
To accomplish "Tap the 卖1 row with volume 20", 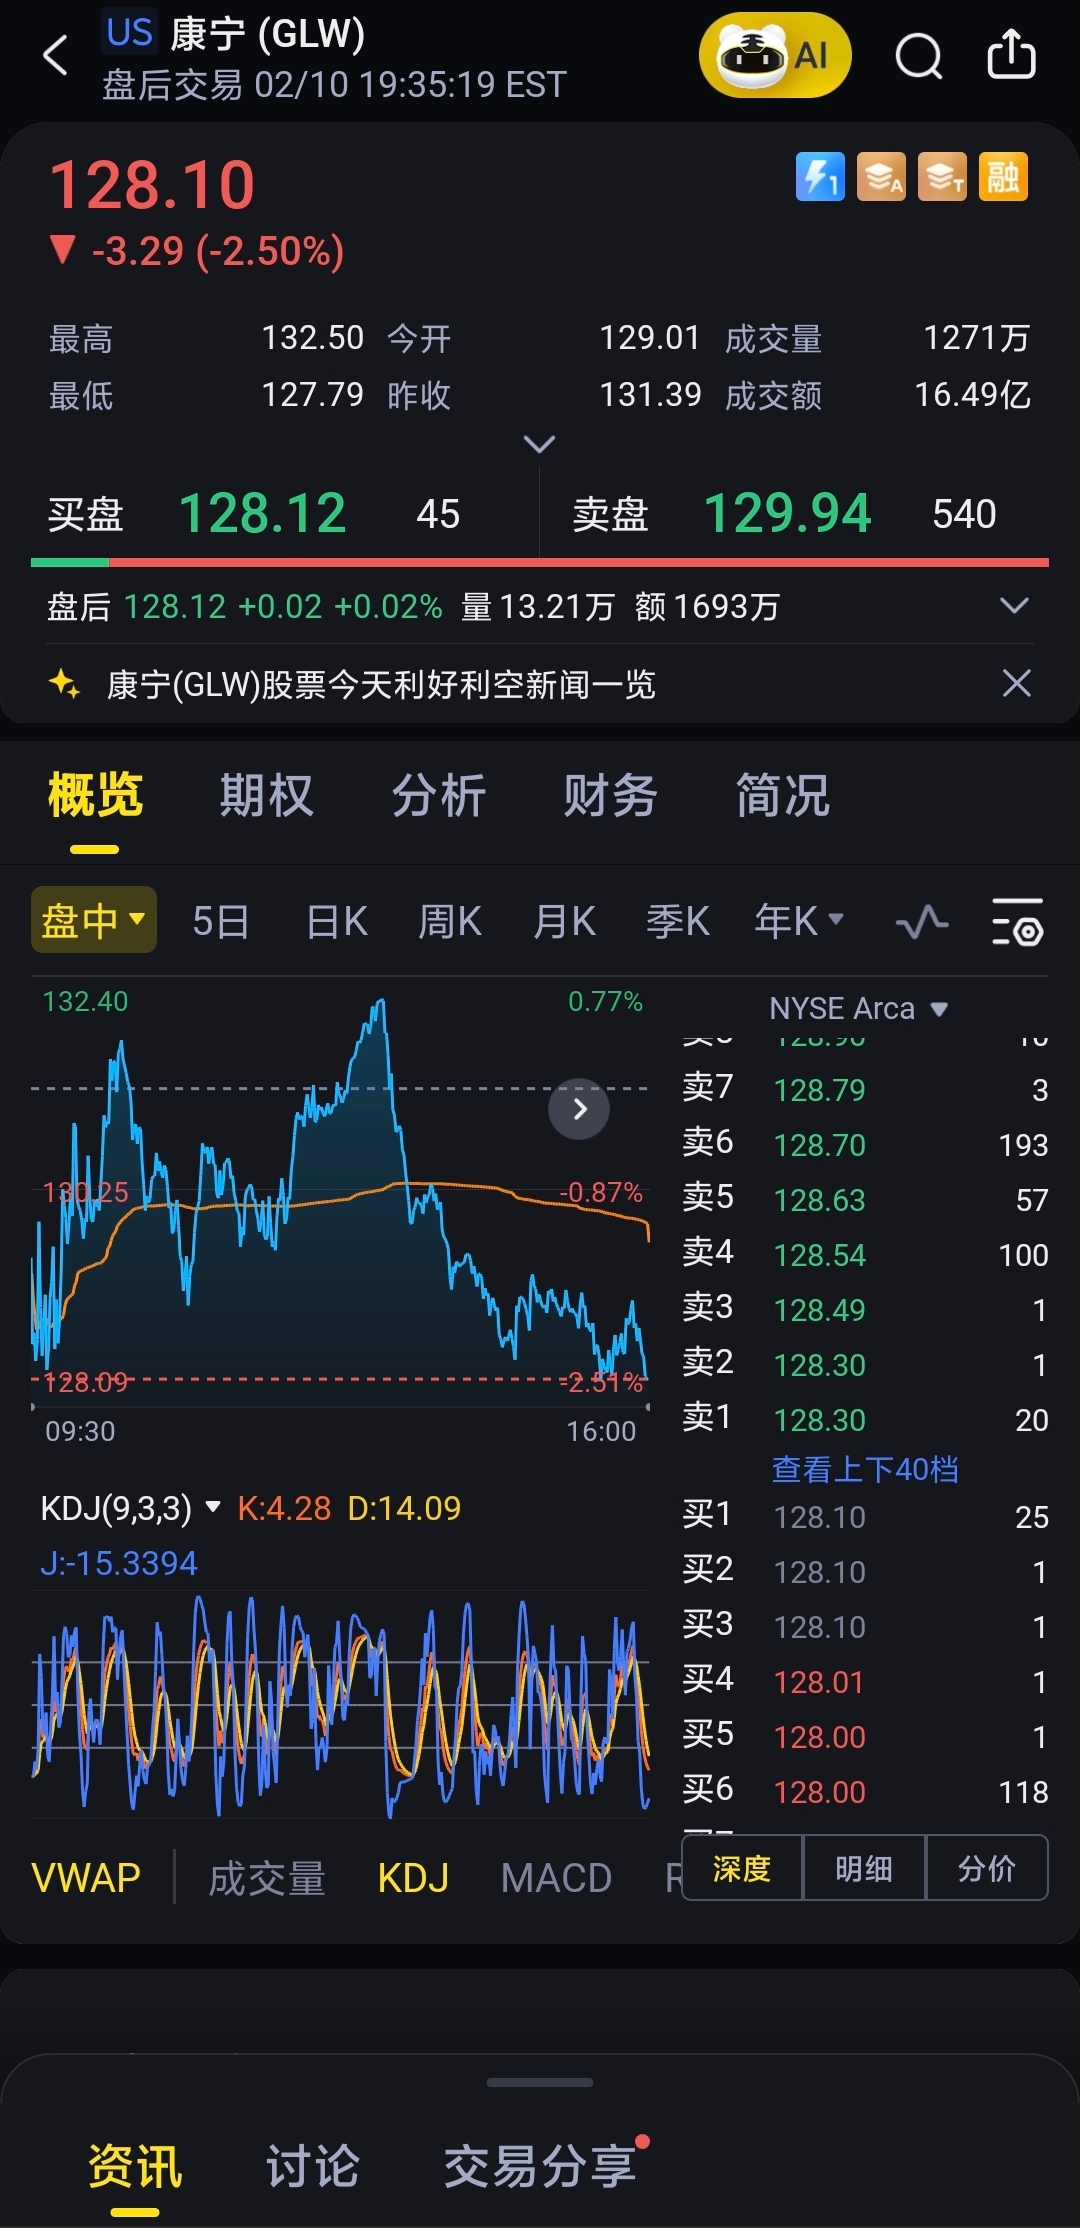I will (865, 1419).
